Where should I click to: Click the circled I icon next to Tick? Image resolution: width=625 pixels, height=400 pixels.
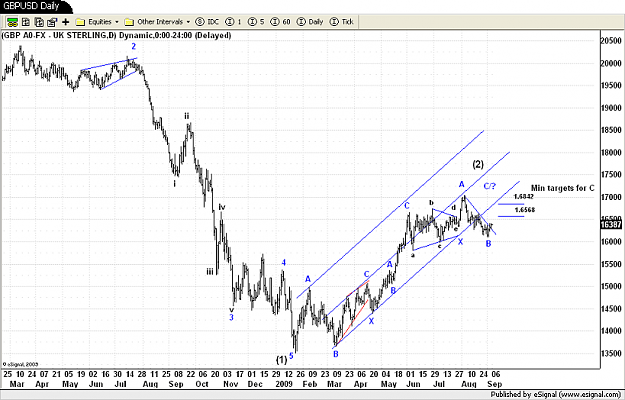point(334,22)
